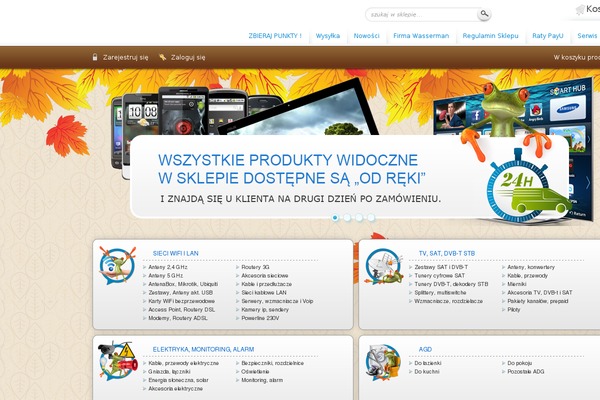Open the Wysyłka menu item

(328, 36)
